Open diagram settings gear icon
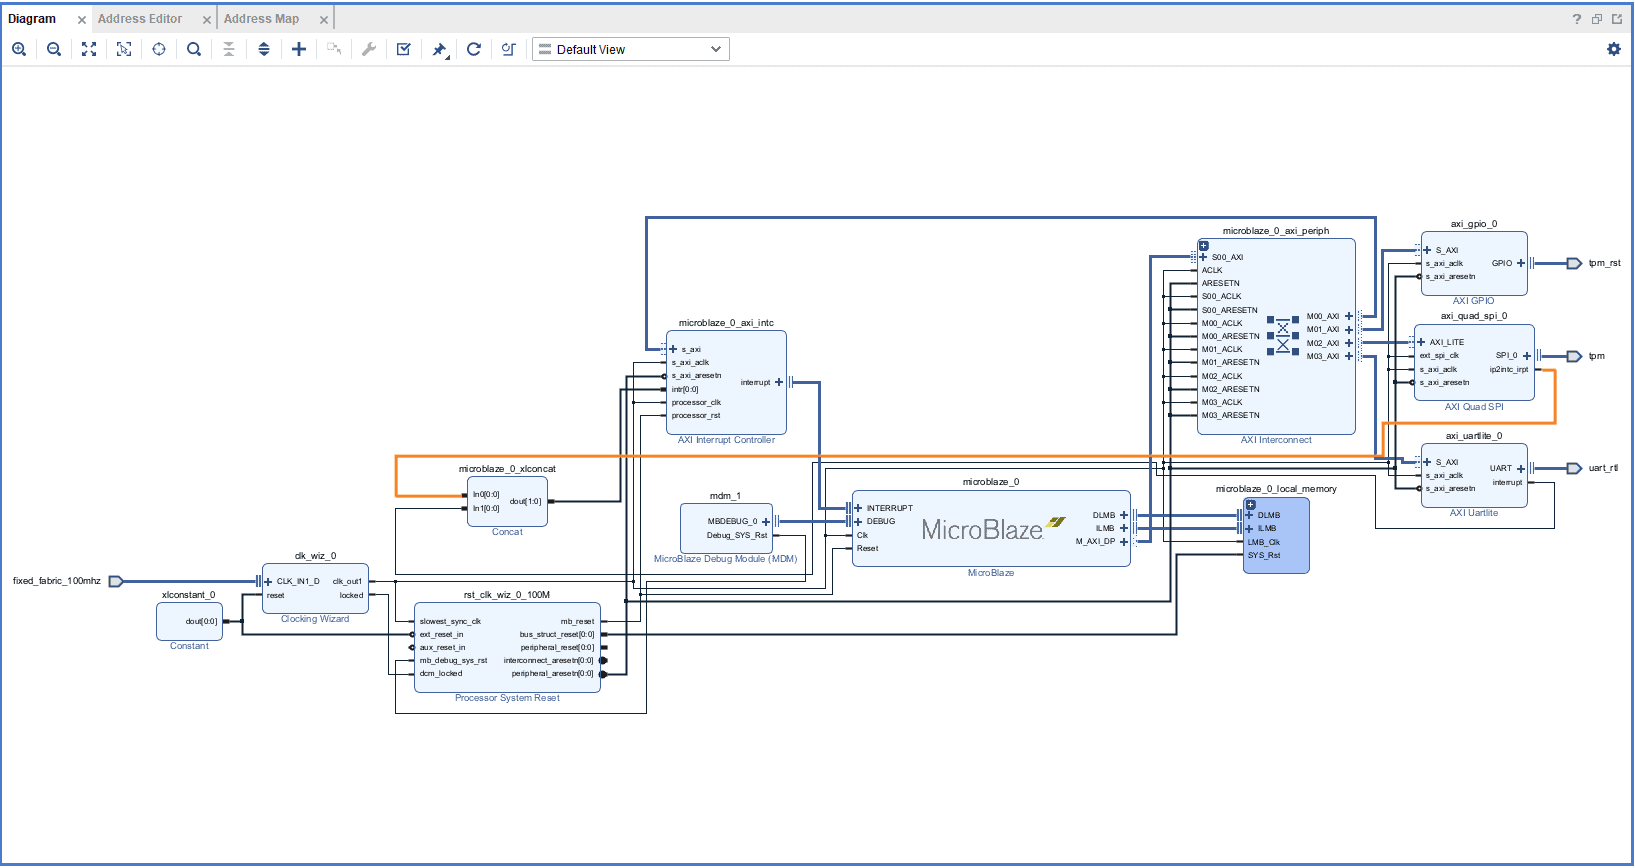The height and width of the screenshot is (868, 1635). coord(1613,49)
